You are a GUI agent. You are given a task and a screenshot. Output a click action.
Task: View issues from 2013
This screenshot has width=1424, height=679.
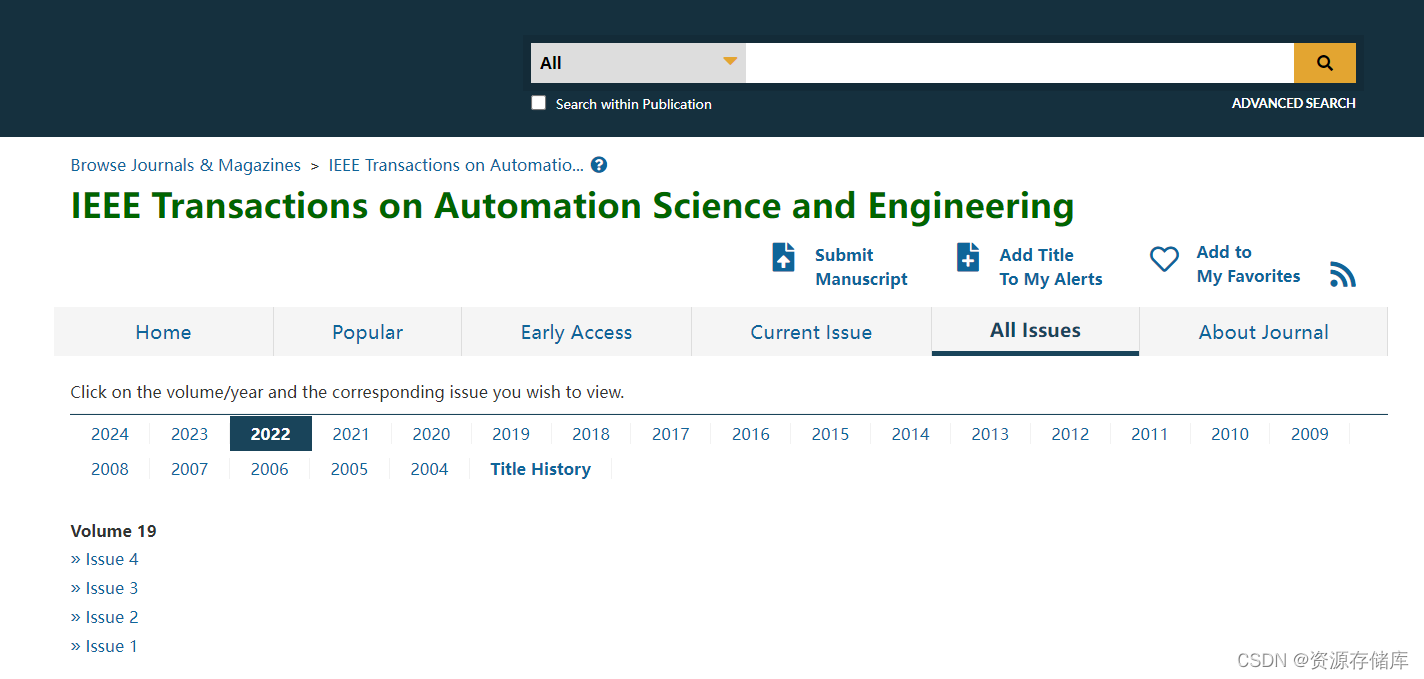tap(990, 434)
